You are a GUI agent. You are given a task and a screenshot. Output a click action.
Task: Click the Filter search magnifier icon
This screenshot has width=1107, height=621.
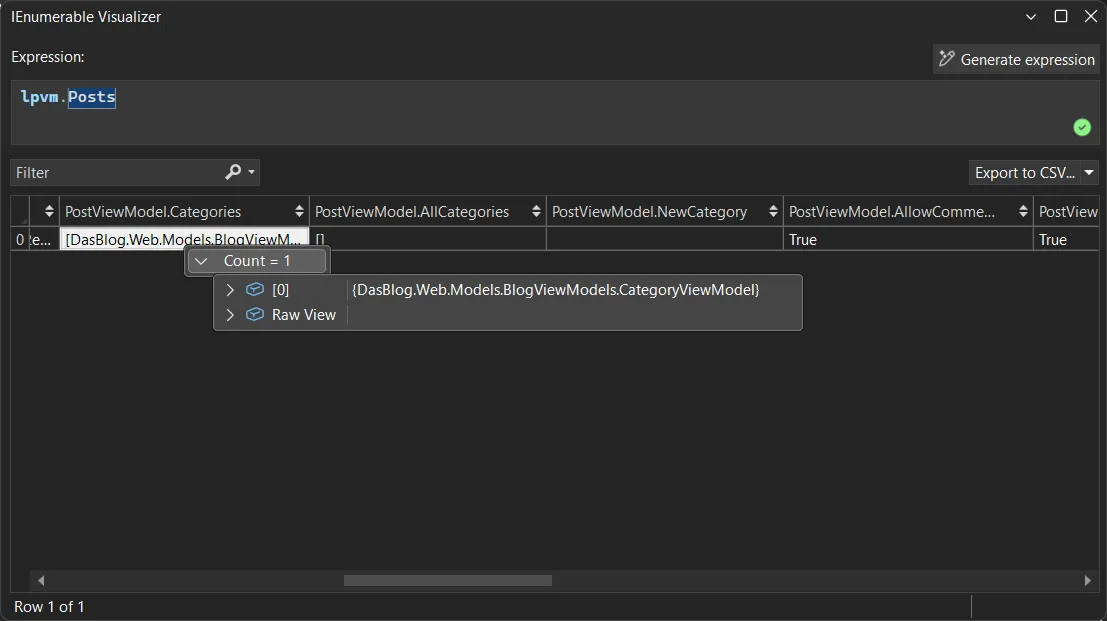pyautogui.click(x=233, y=172)
